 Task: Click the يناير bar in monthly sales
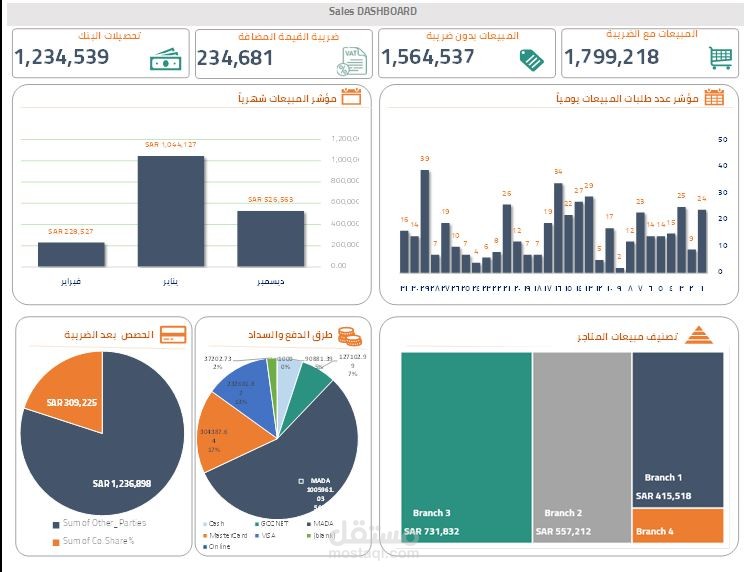pyautogui.click(x=171, y=211)
